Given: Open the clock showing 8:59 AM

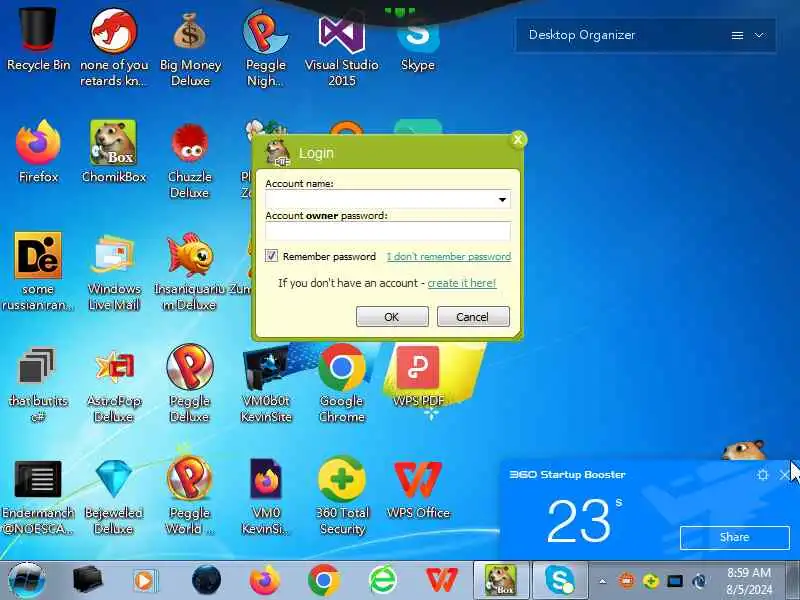Looking at the screenshot, I should click(x=748, y=581).
